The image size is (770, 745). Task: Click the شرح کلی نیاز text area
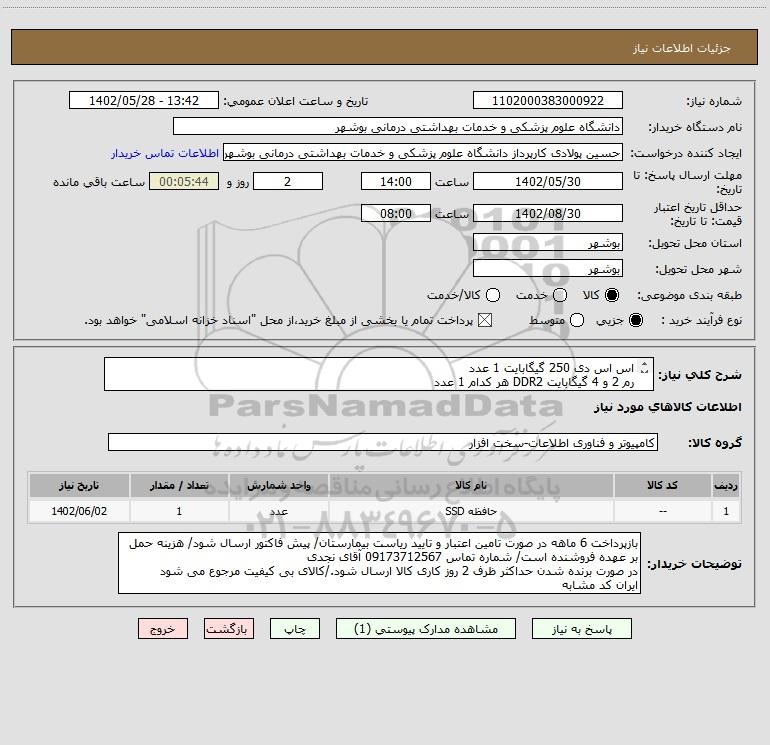click(x=379, y=374)
